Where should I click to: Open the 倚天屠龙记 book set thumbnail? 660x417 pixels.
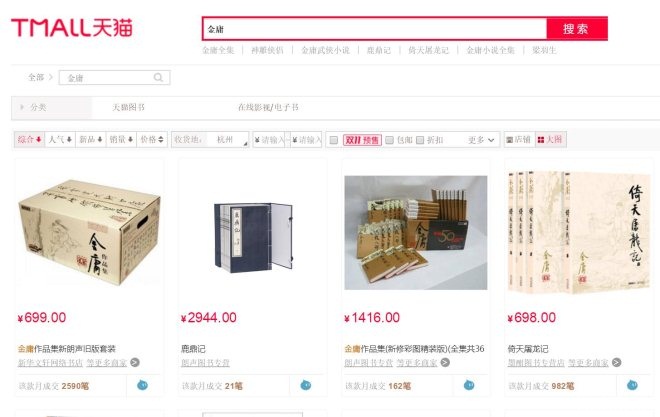click(x=578, y=232)
